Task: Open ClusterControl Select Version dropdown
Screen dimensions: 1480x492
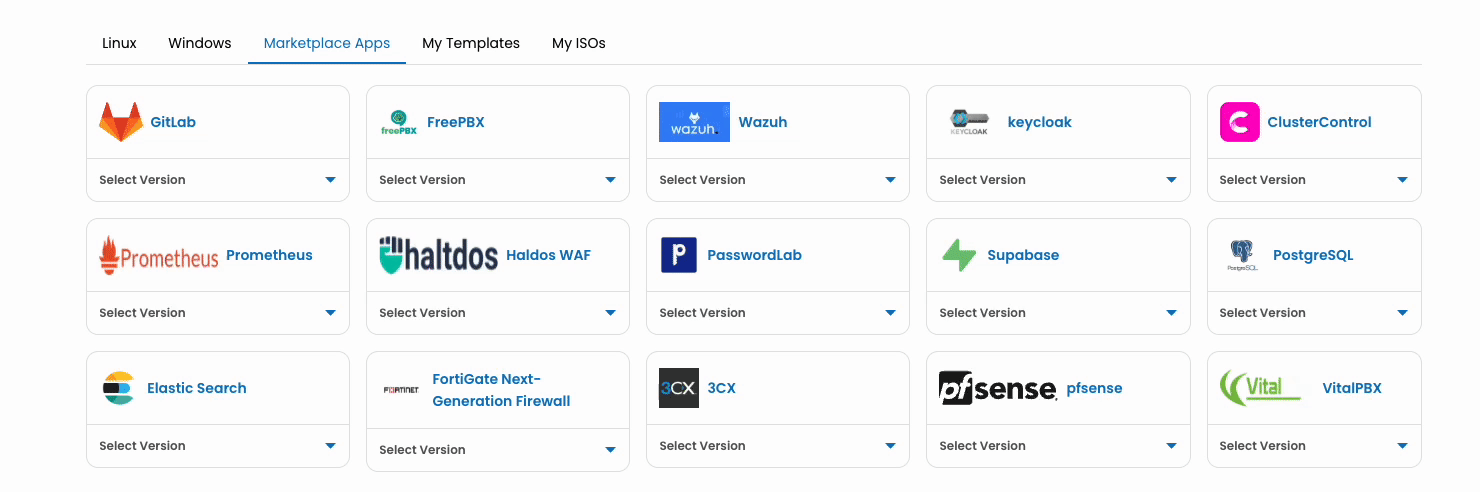Action: [x=1314, y=180]
